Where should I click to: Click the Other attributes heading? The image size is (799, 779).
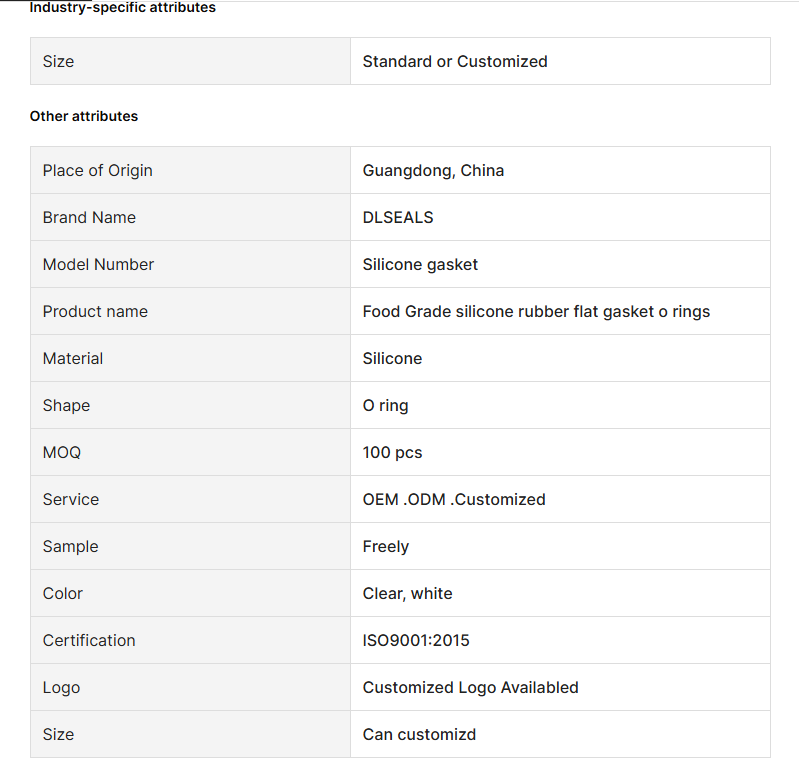point(84,116)
